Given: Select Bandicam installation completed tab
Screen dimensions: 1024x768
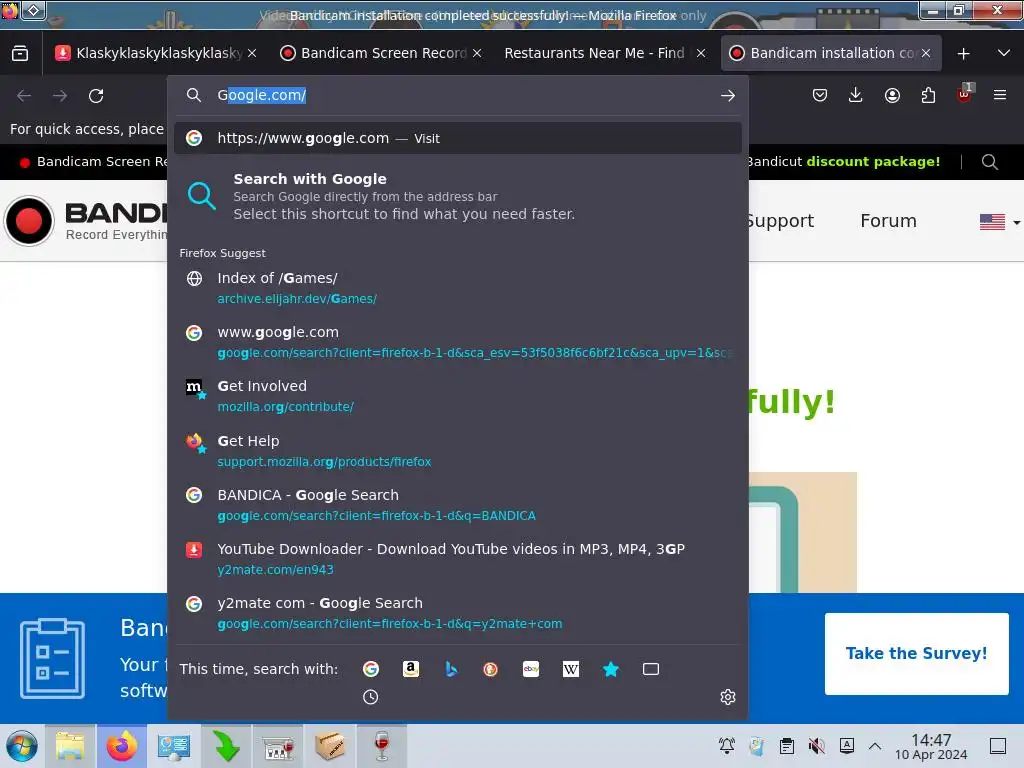Looking at the screenshot, I should pyautogui.click(x=831, y=53).
